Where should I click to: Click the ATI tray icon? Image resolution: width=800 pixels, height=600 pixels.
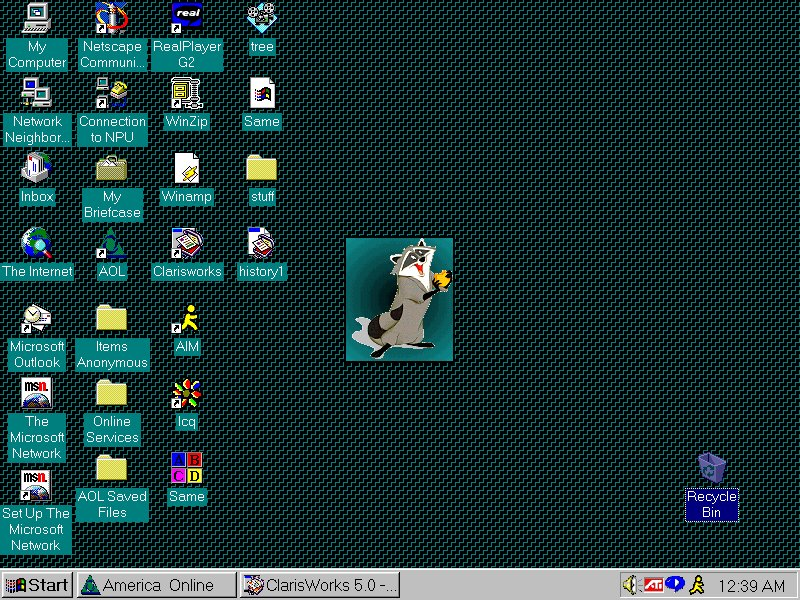pyautogui.click(x=654, y=585)
